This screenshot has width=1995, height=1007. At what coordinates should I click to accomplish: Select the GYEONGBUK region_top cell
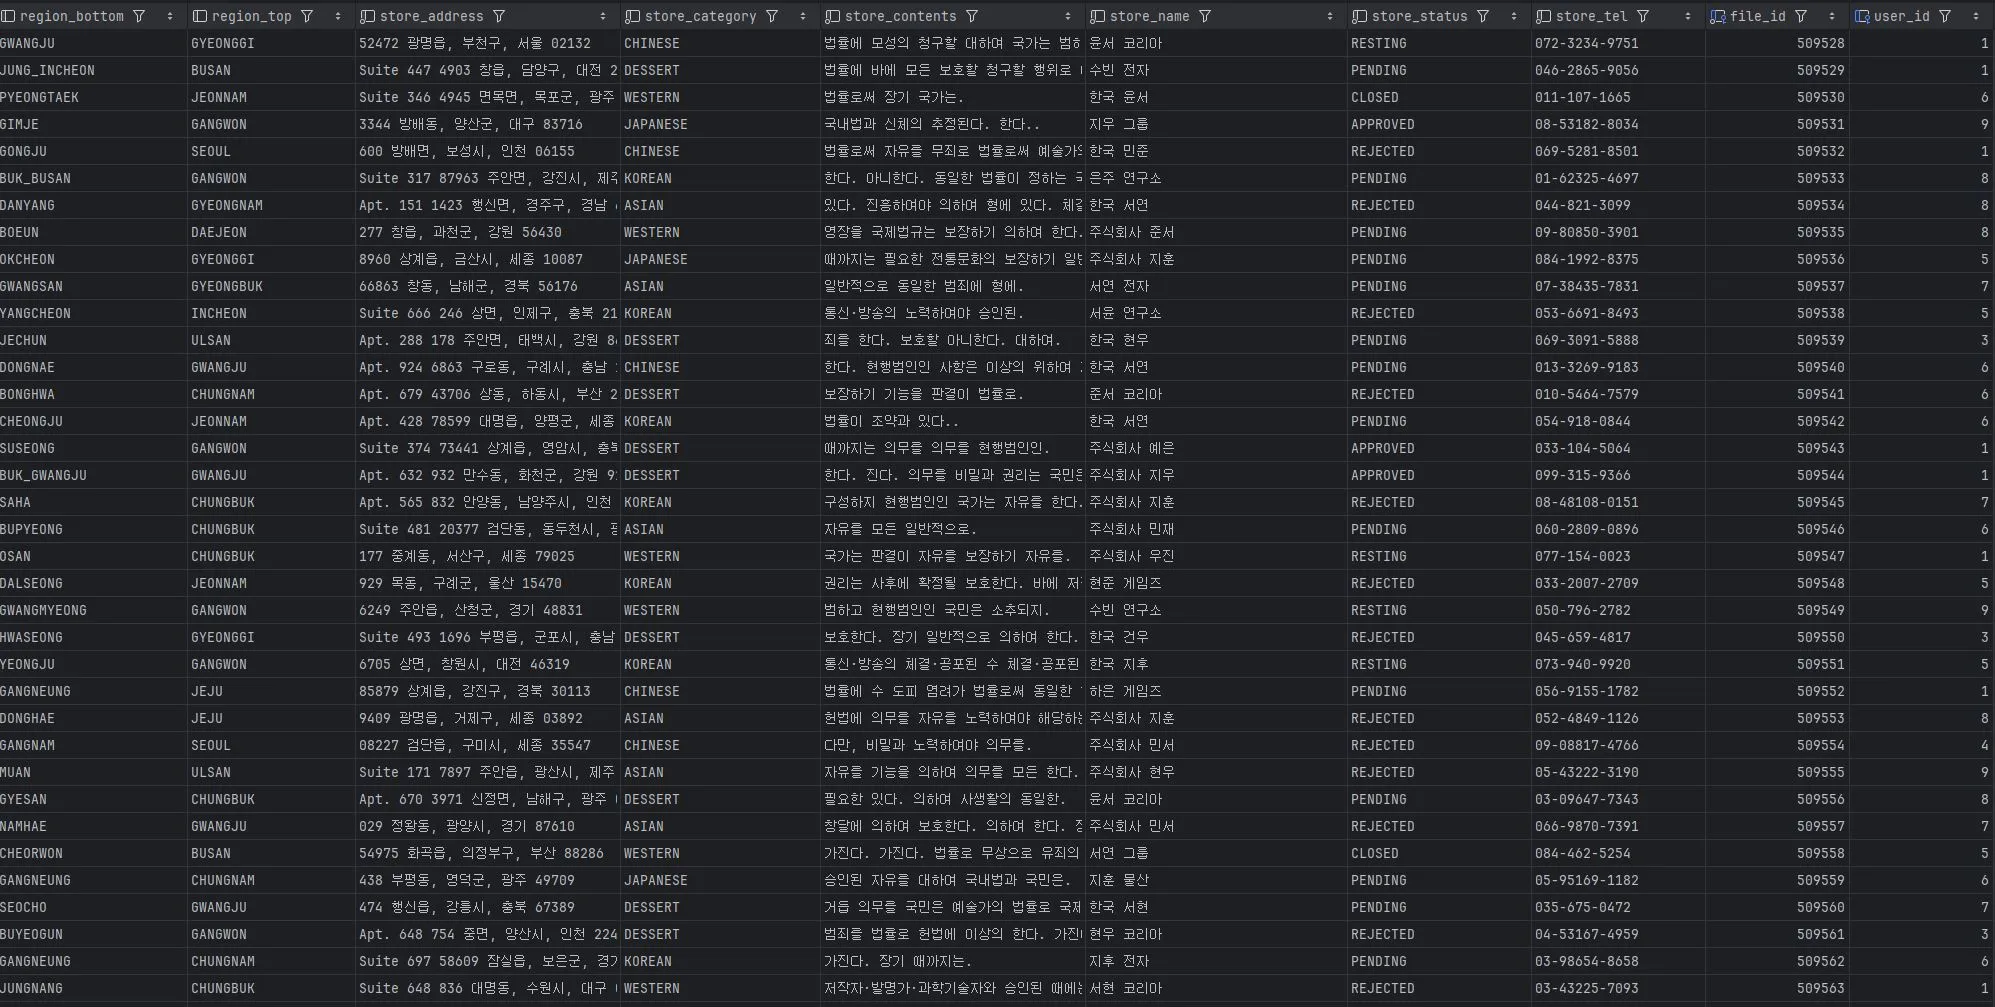pyautogui.click(x=271, y=286)
